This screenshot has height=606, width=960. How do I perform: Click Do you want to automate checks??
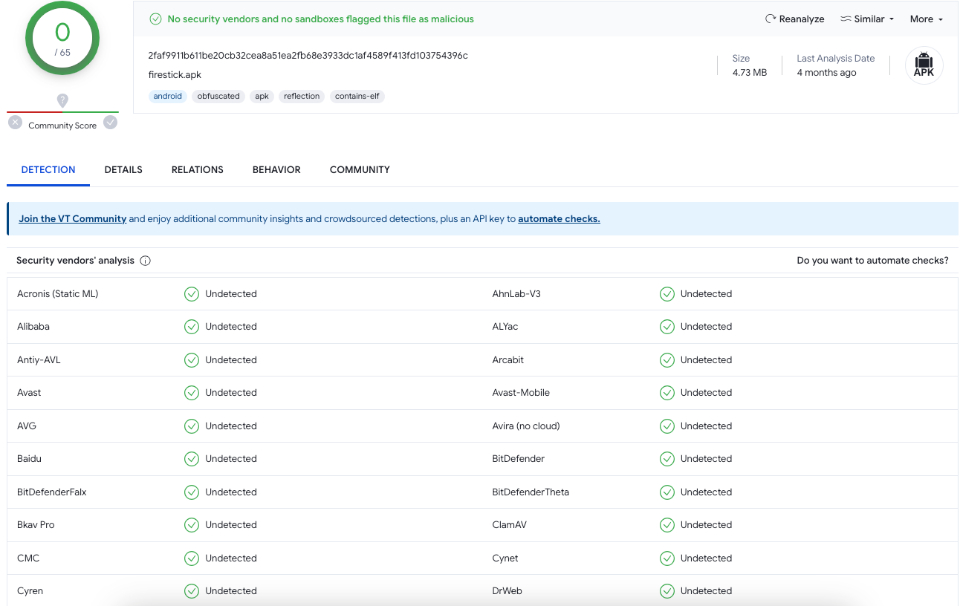[872, 260]
